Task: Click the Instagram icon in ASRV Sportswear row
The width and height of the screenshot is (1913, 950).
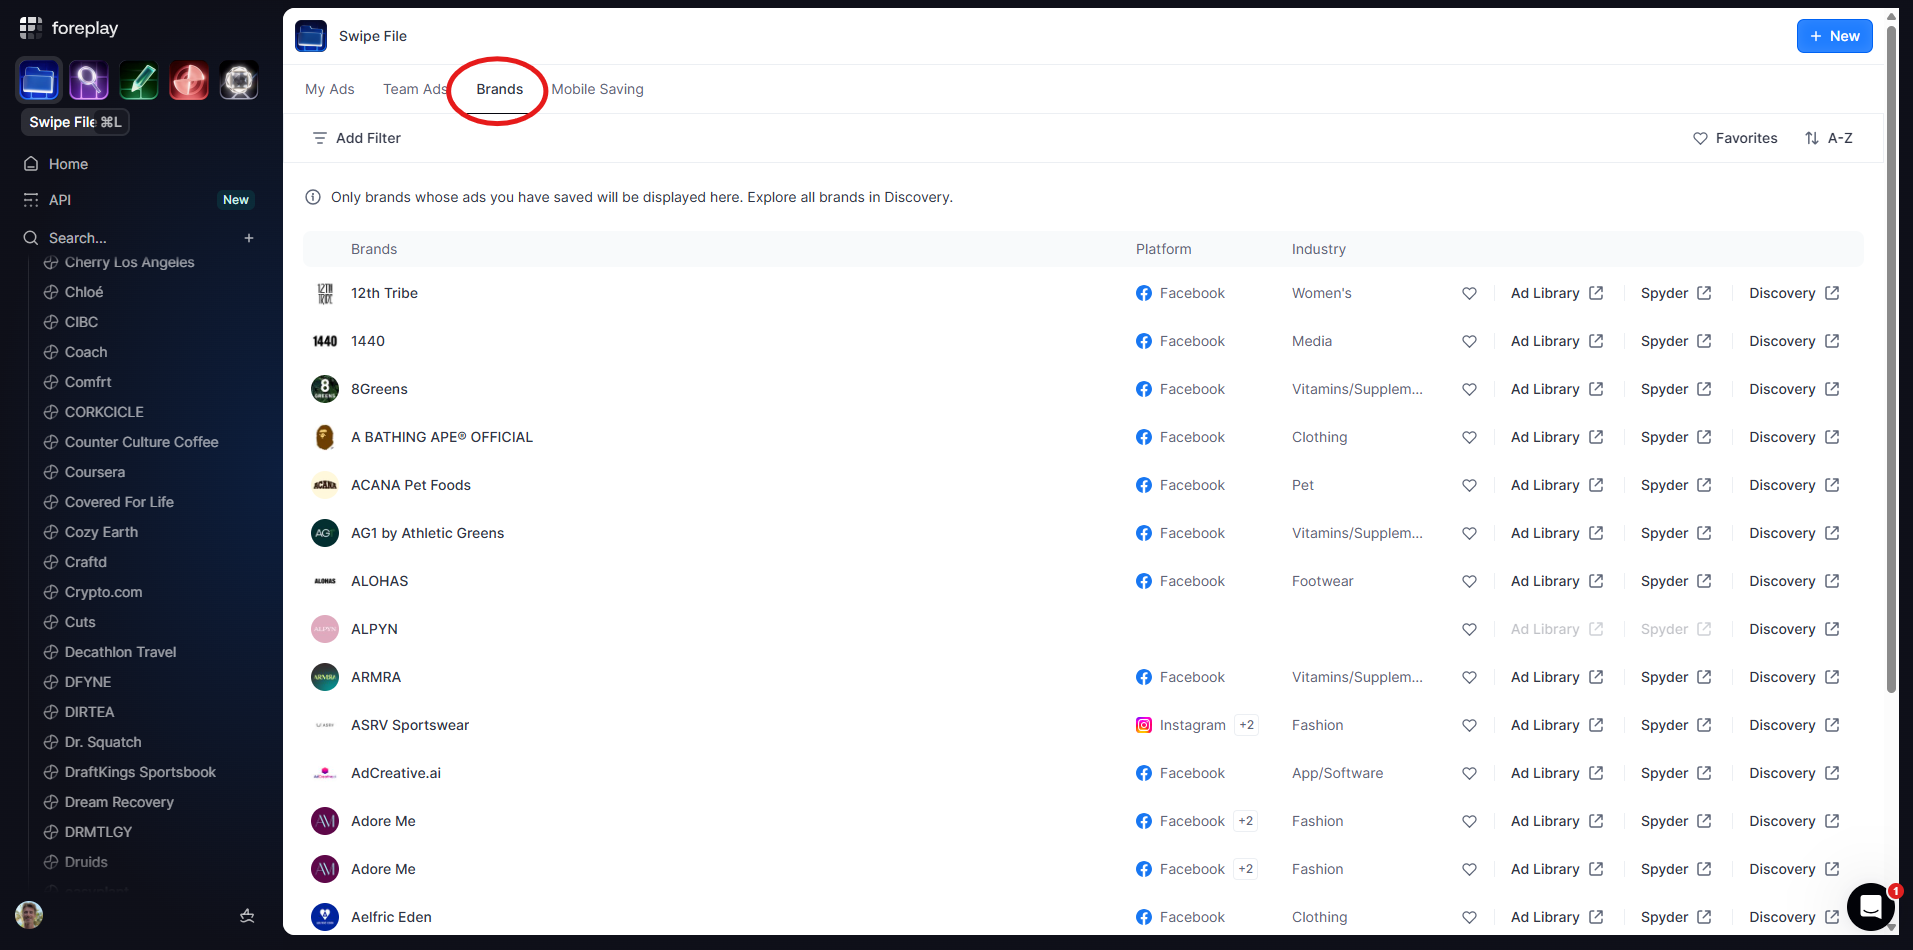Action: pyautogui.click(x=1144, y=725)
